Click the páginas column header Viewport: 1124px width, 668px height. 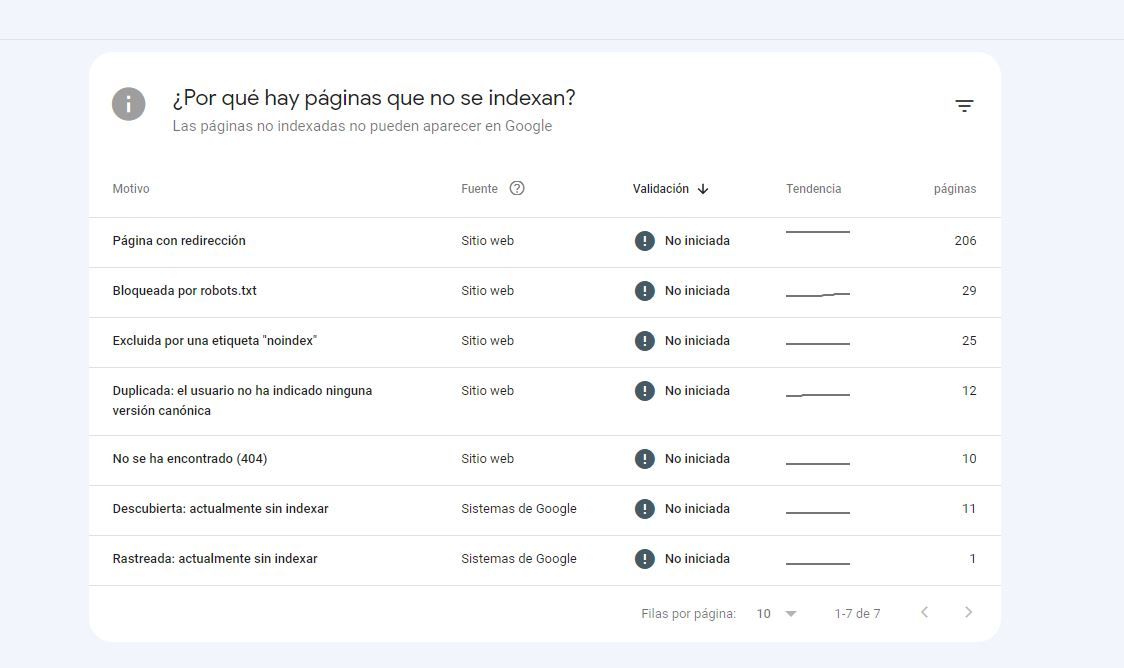[955, 189]
